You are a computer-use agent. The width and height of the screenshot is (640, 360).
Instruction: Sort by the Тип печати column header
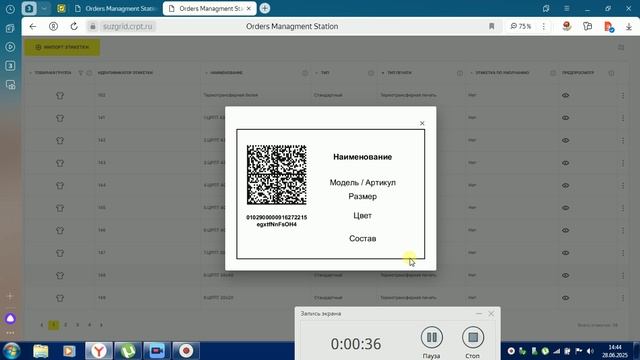point(399,73)
